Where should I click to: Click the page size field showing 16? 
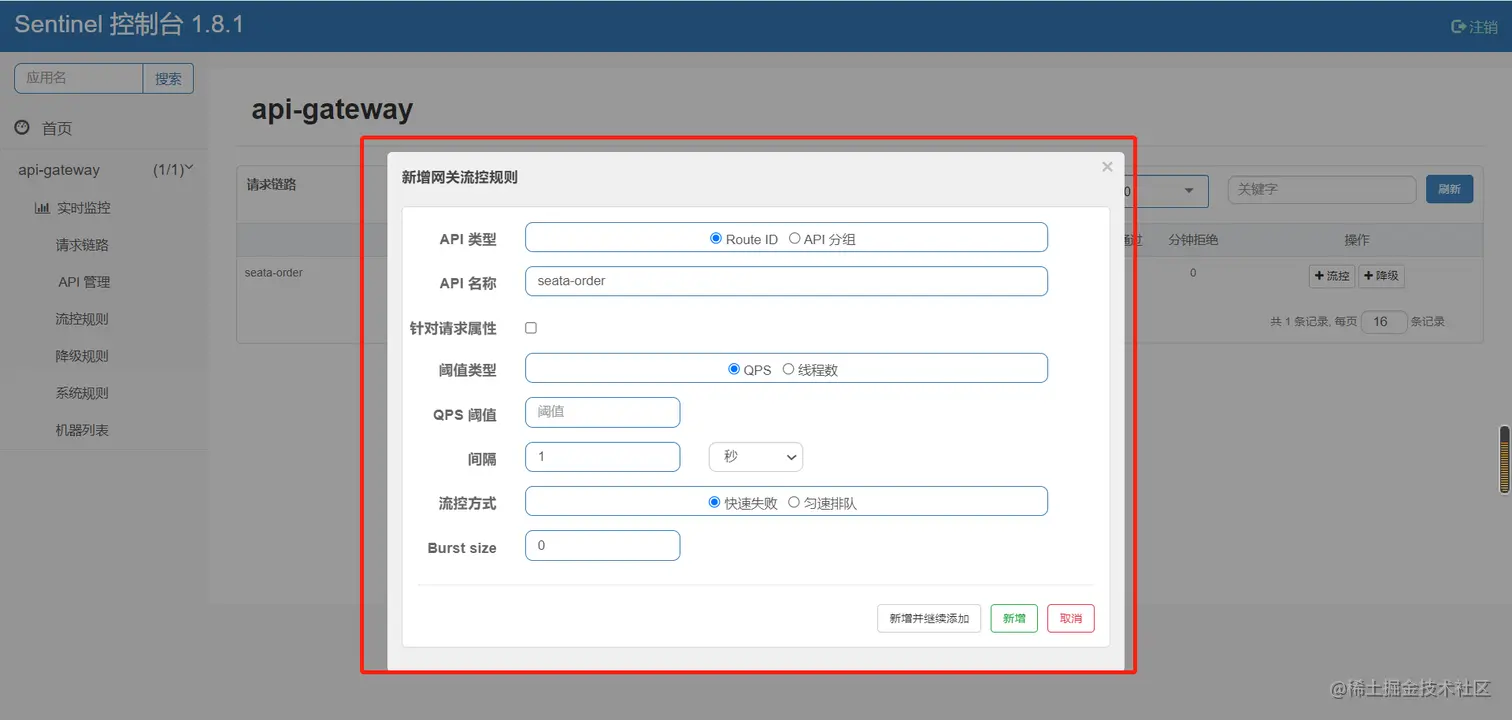tap(1383, 322)
